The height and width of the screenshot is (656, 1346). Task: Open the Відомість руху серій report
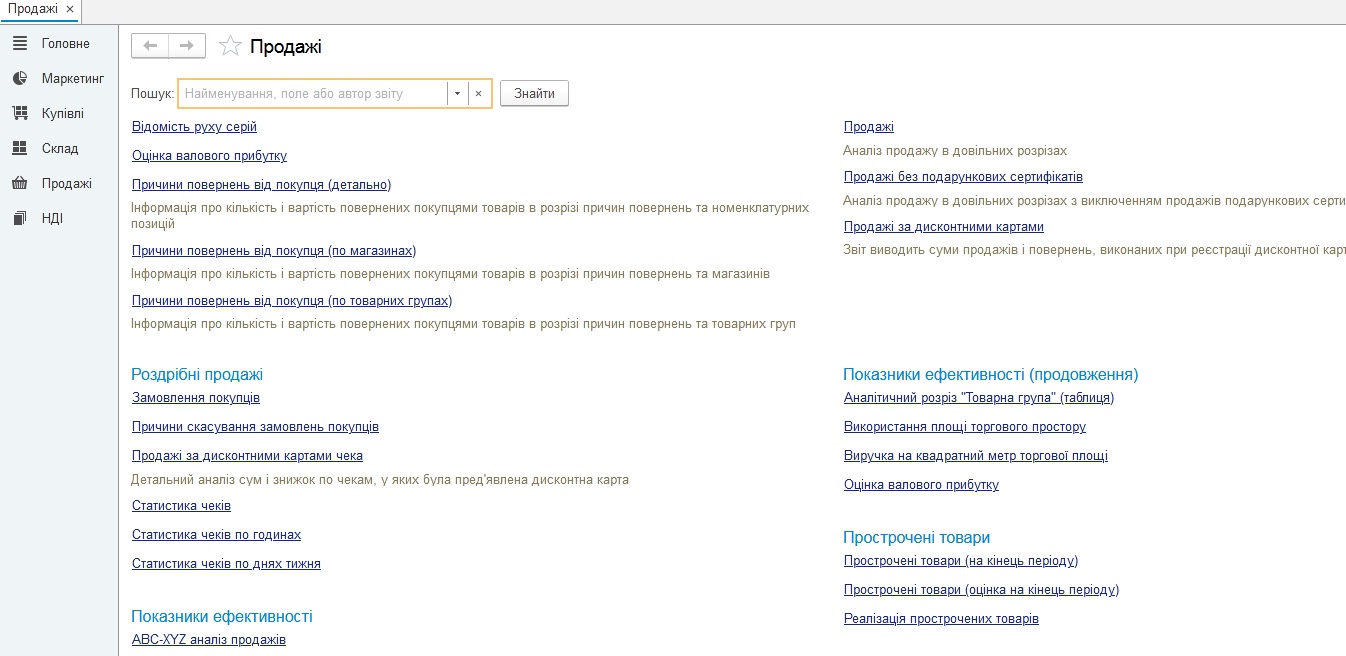[x=194, y=127]
